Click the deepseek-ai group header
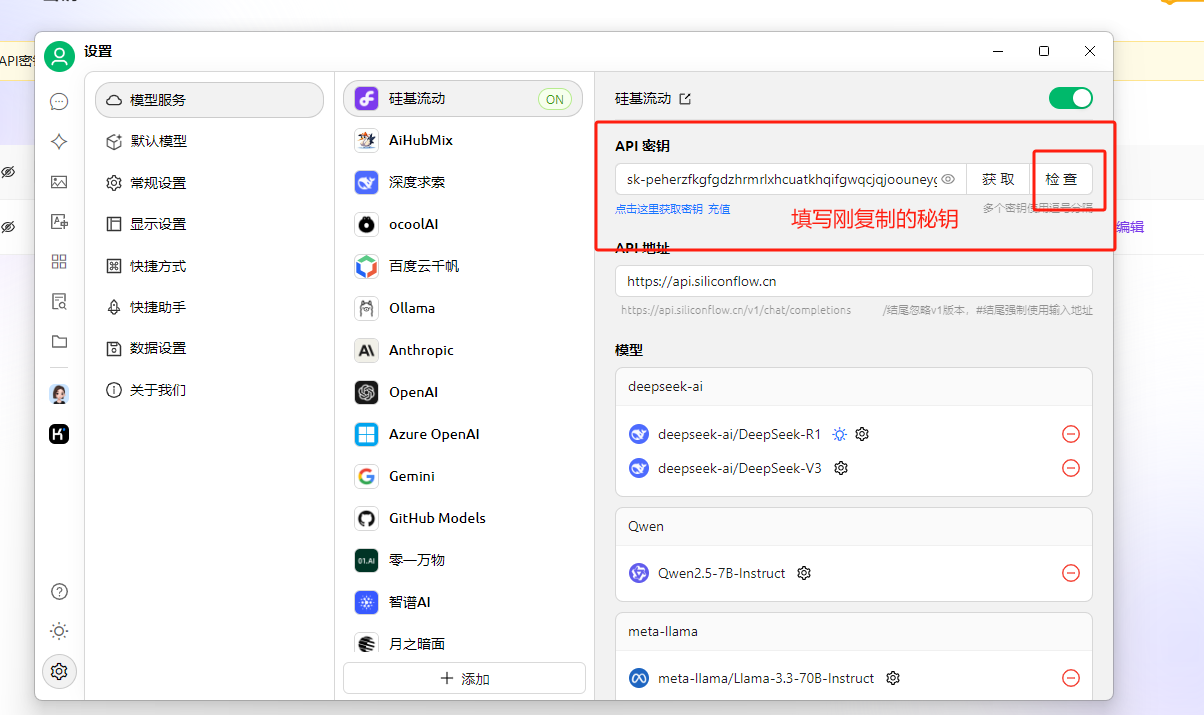This screenshot has height=715, width=1204. pyautogui.click(x=854, y=386)
